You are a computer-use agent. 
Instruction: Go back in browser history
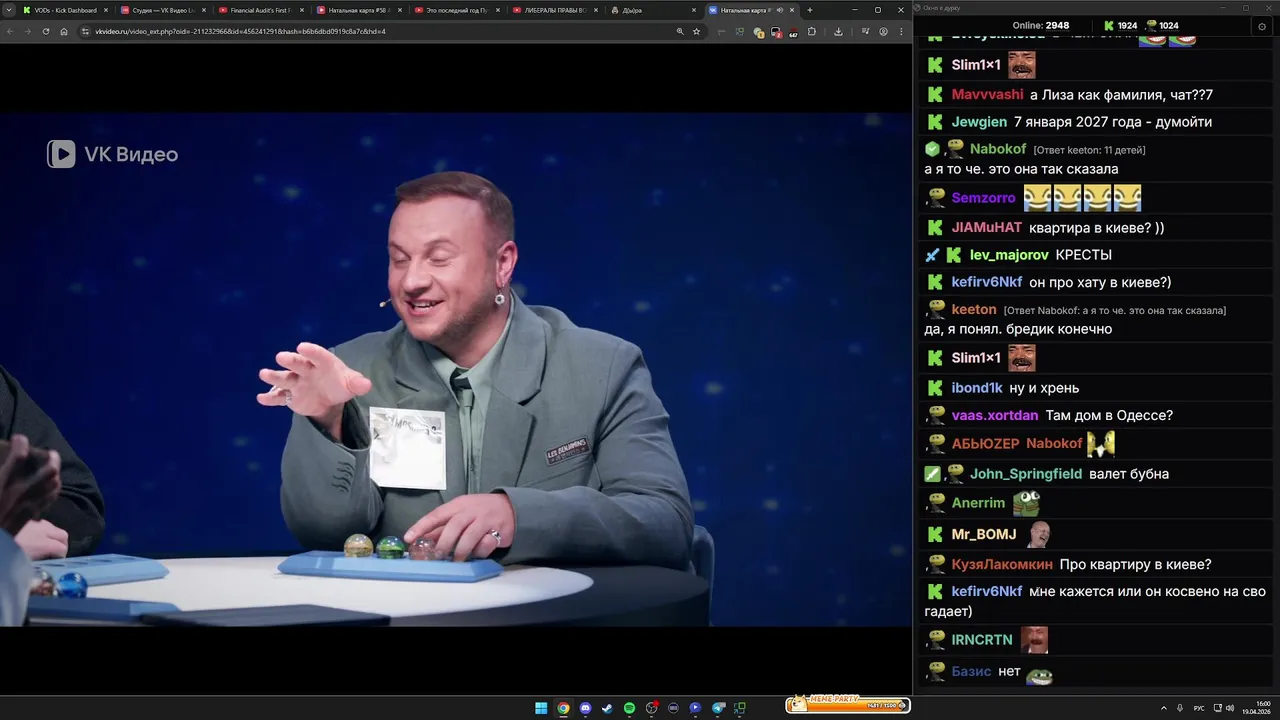point(10,31)
